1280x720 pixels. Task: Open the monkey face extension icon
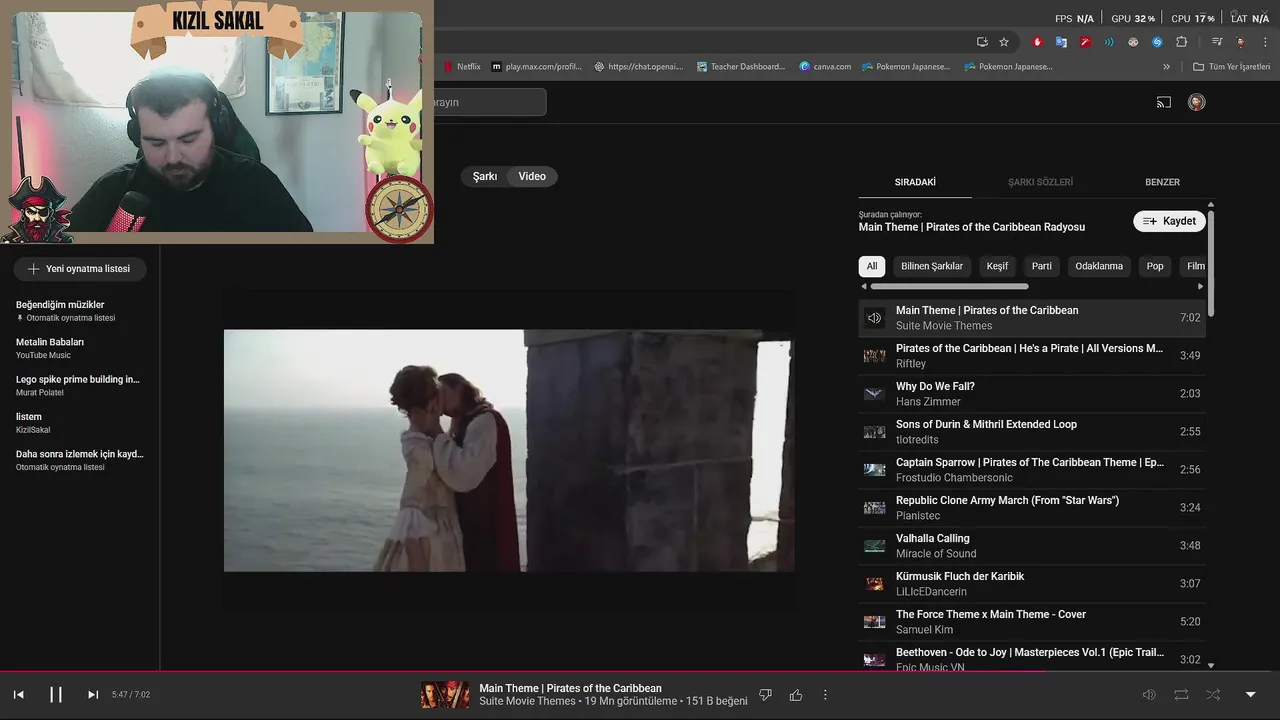pos(1133,42)
